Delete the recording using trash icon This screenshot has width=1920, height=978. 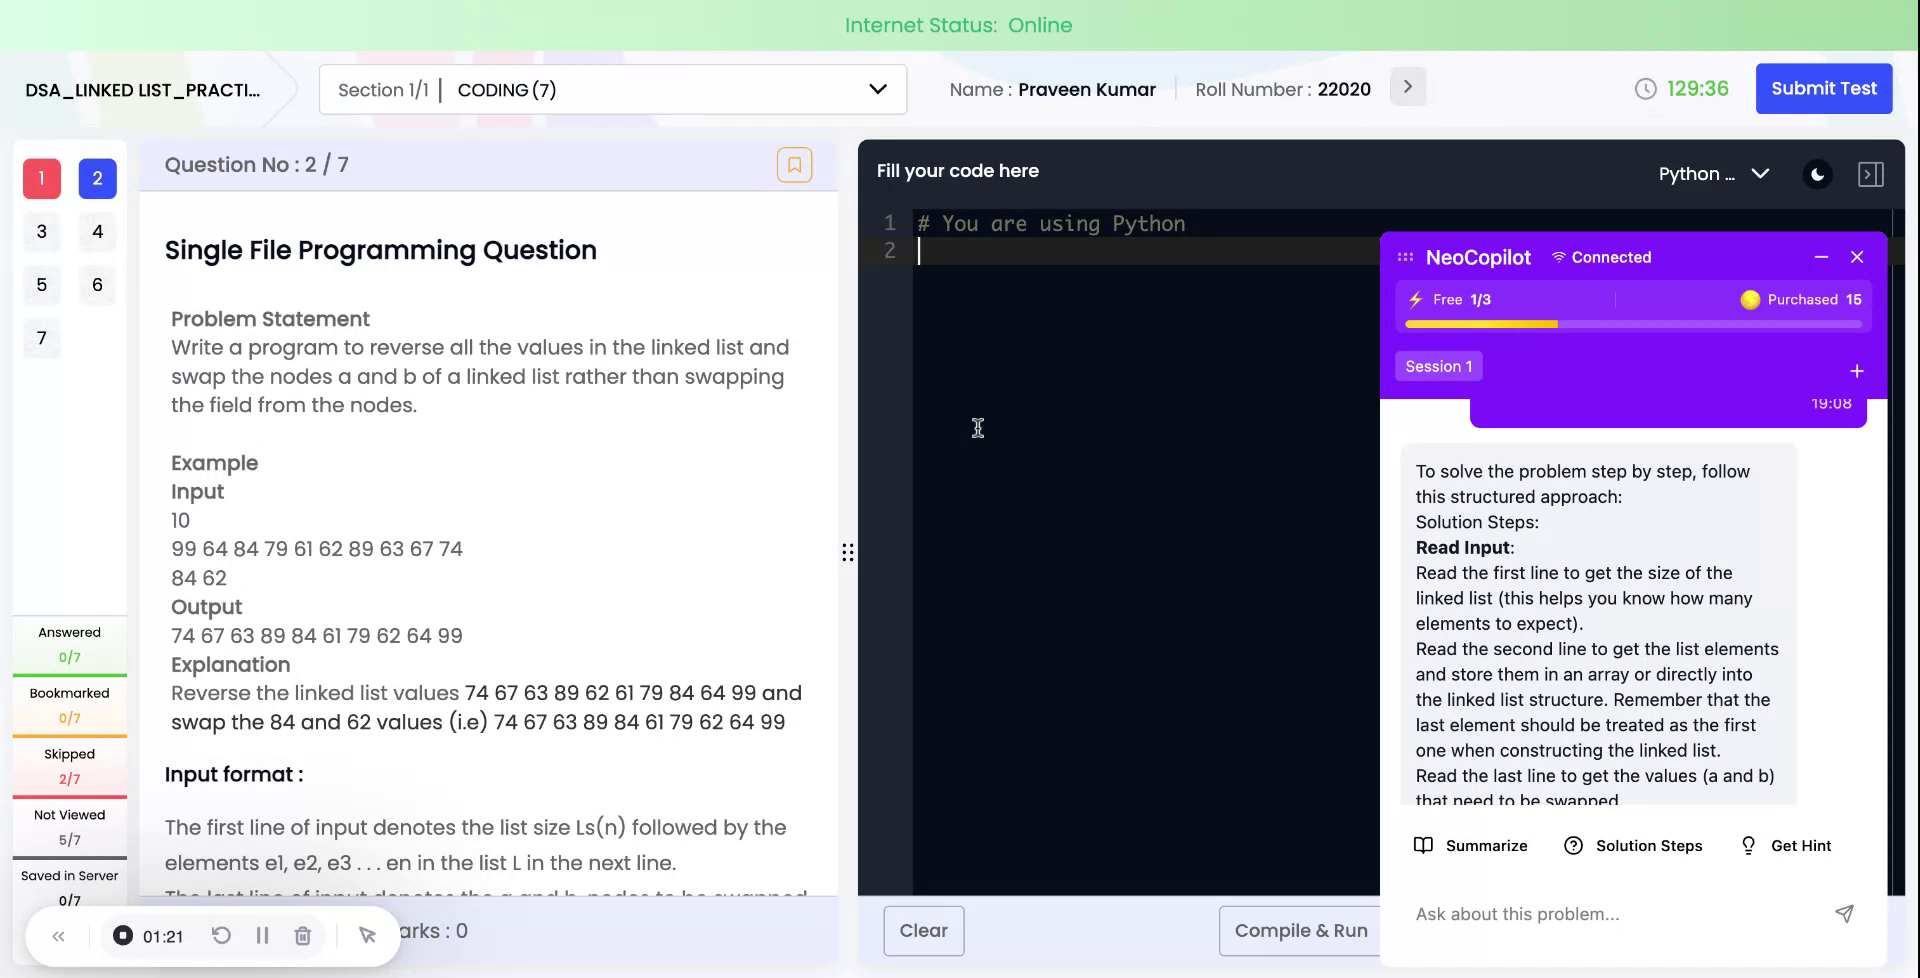303,935
